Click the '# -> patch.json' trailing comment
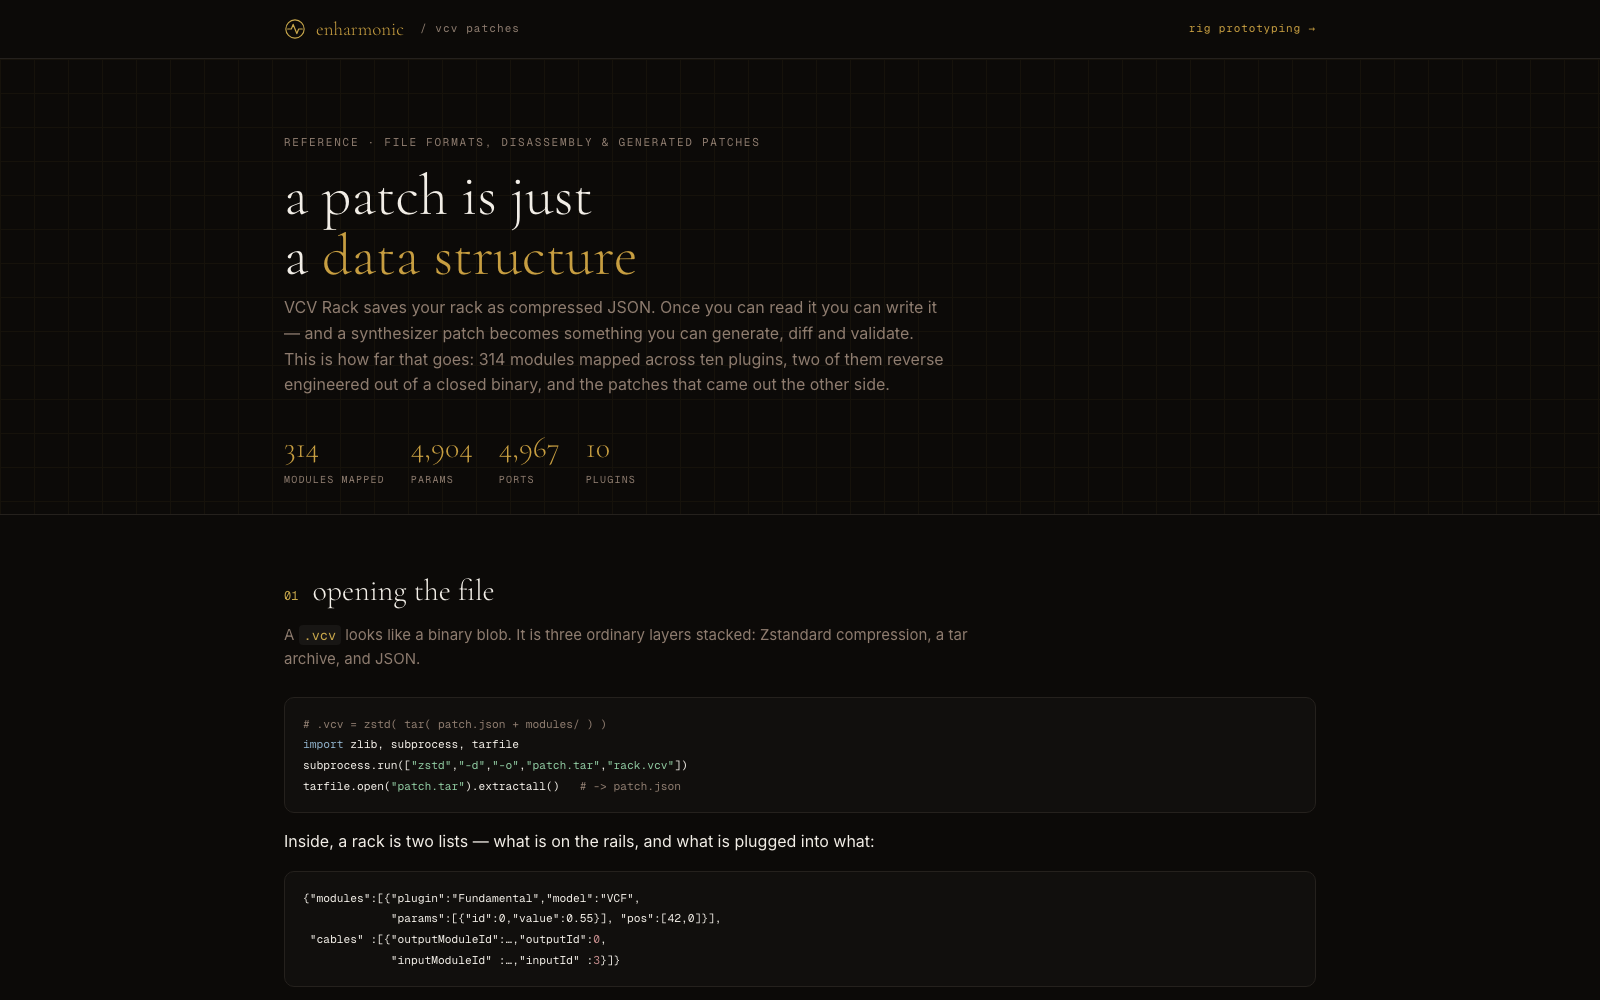This screenshot has height=1000, width=1600. [630, 787]
